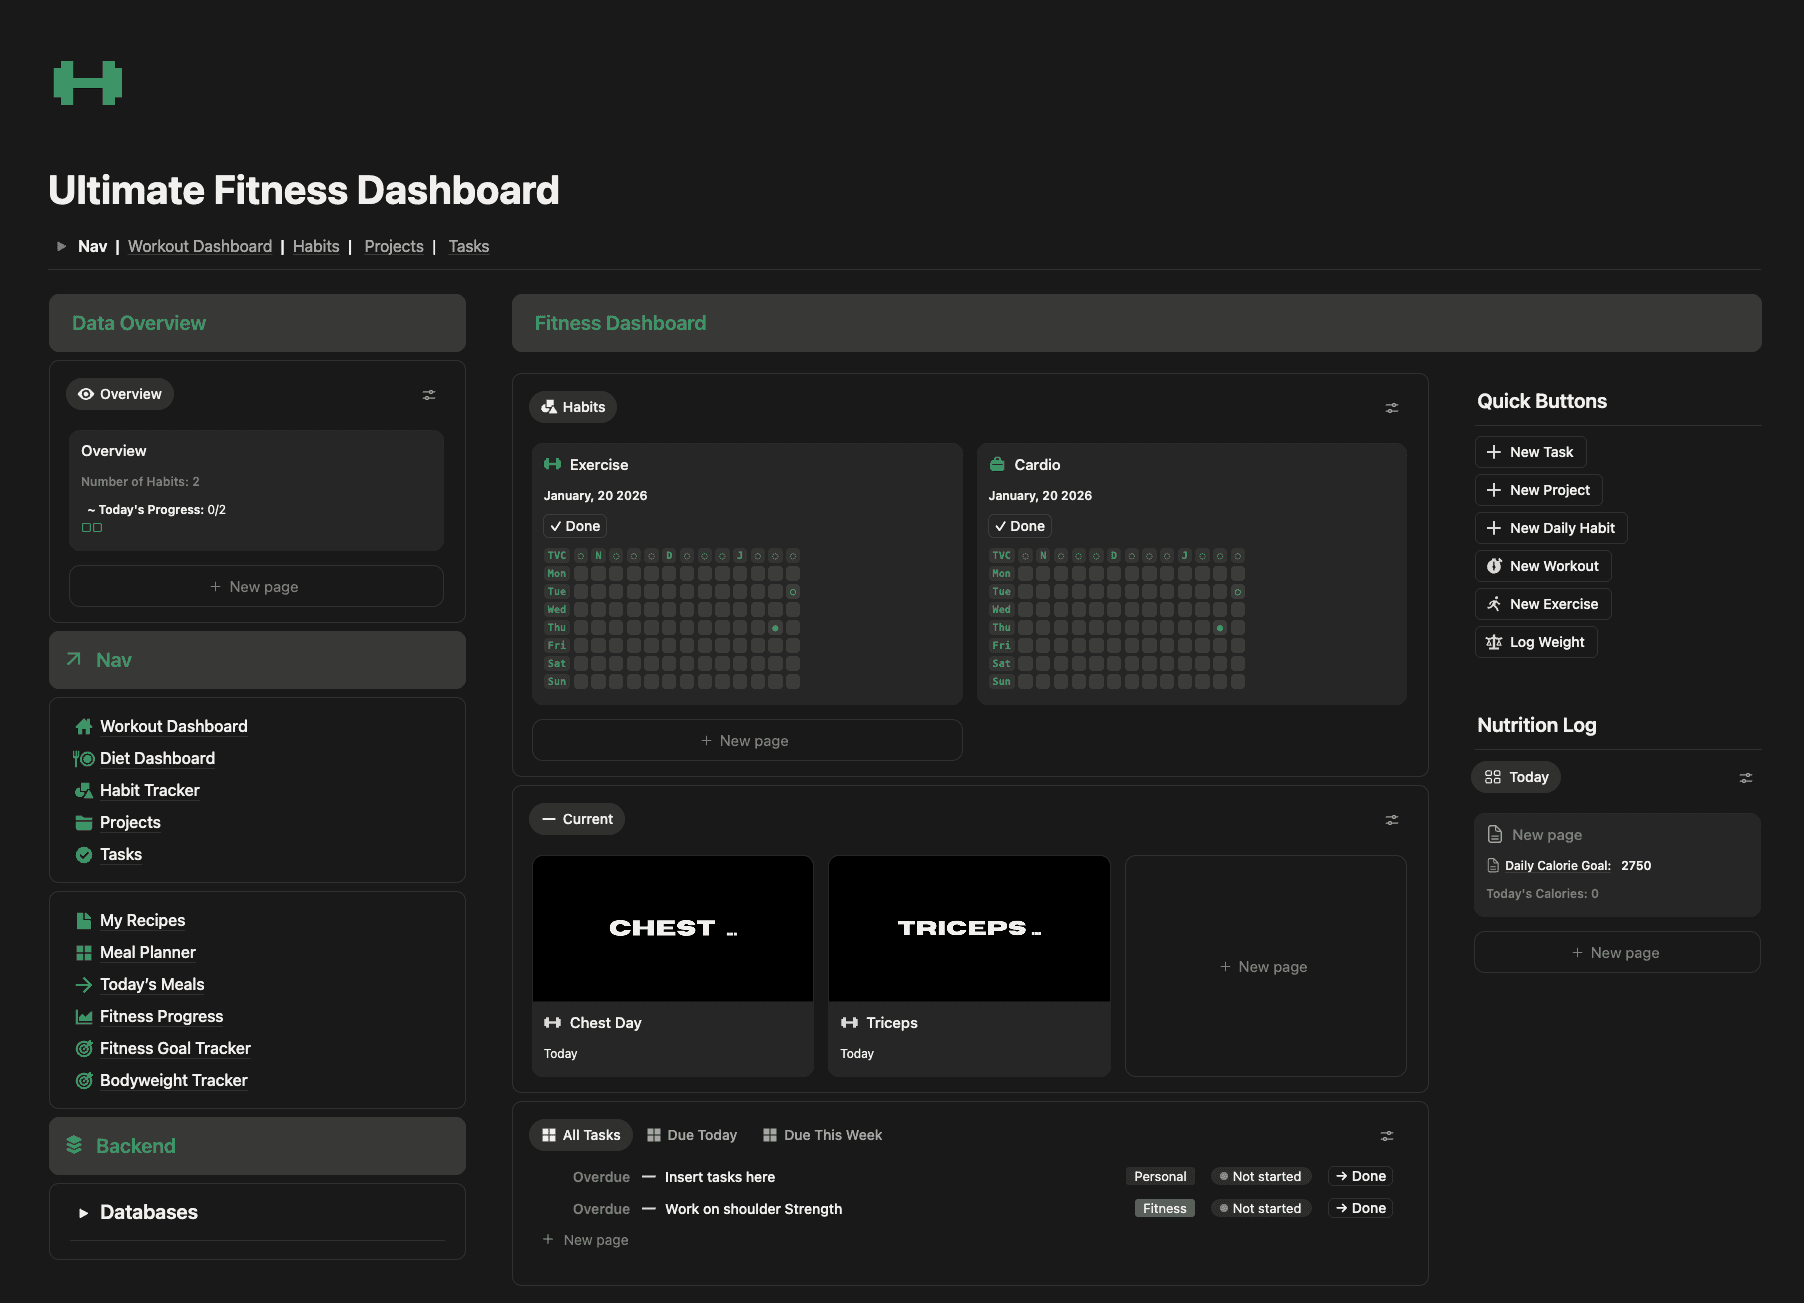Screen dimensions: 1804x1303
Task: Click the Habit Tracker shapes icon
Action: [x=84, y=791]
